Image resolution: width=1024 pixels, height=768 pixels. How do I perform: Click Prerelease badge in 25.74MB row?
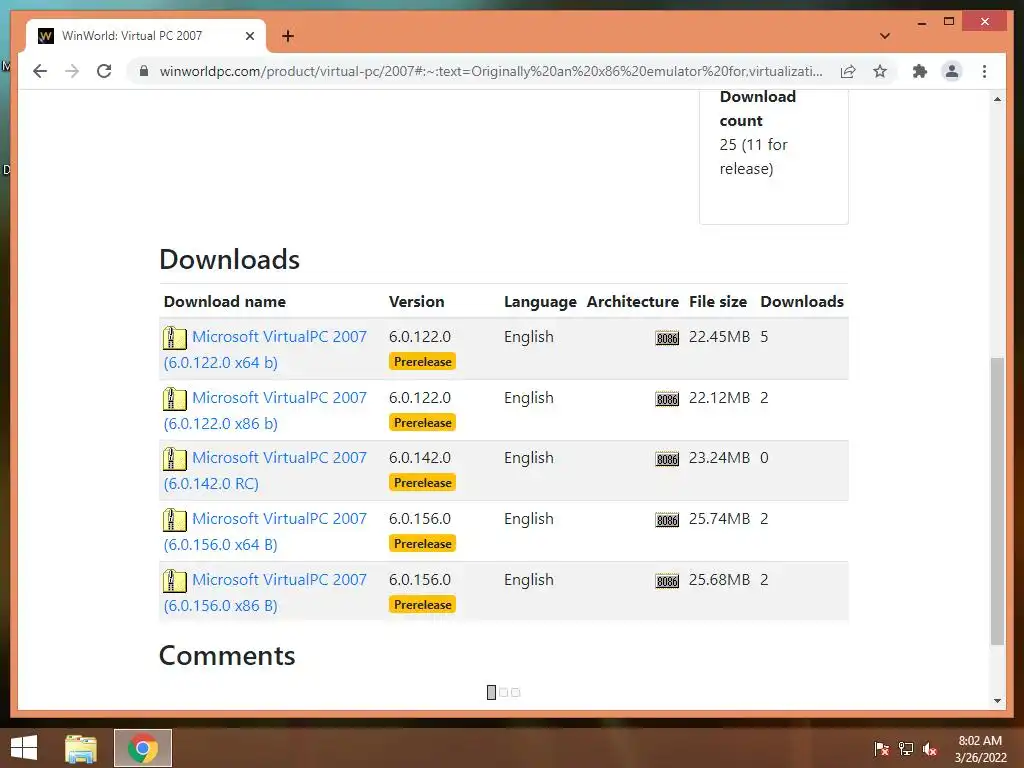[423, 543]
